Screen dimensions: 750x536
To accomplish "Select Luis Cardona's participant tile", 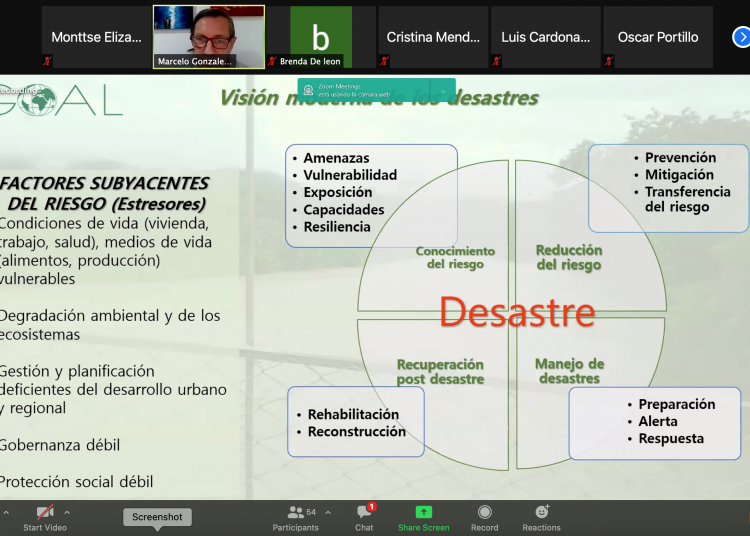I will point(545,37).
